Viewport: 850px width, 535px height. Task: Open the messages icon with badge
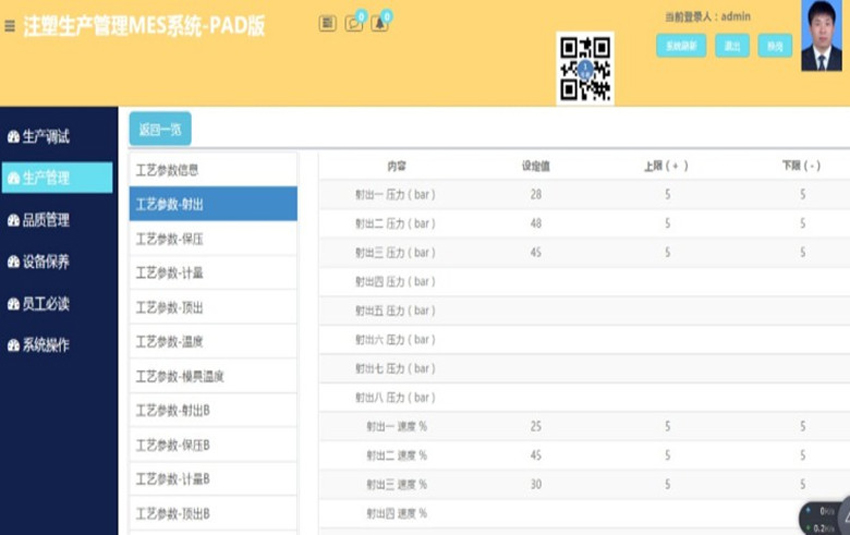point(353,23)
